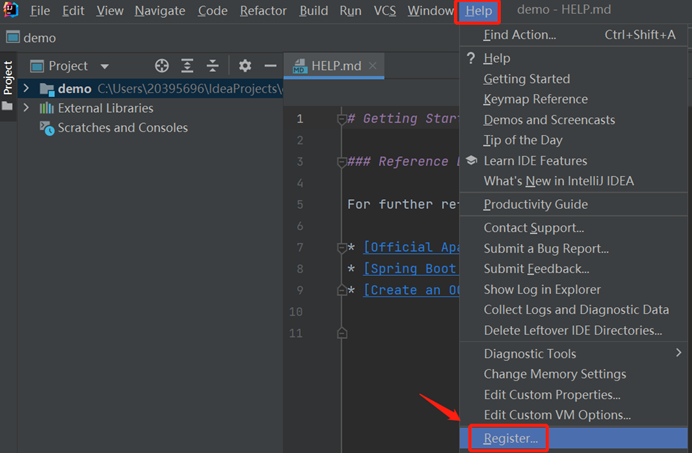Click the HELP.md markdown file icon
The image size is (692, 453).
point(300,66)
